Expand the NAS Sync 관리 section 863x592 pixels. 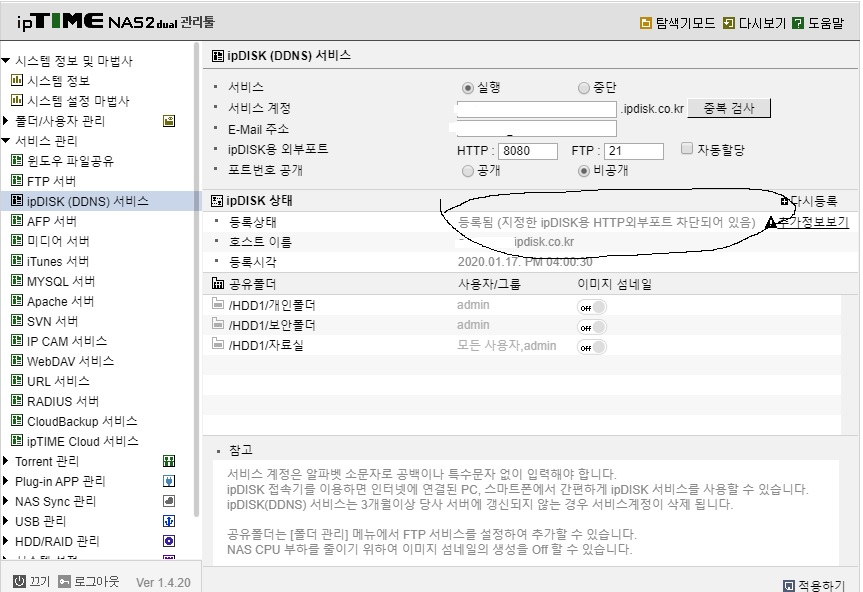pos(6,501)
